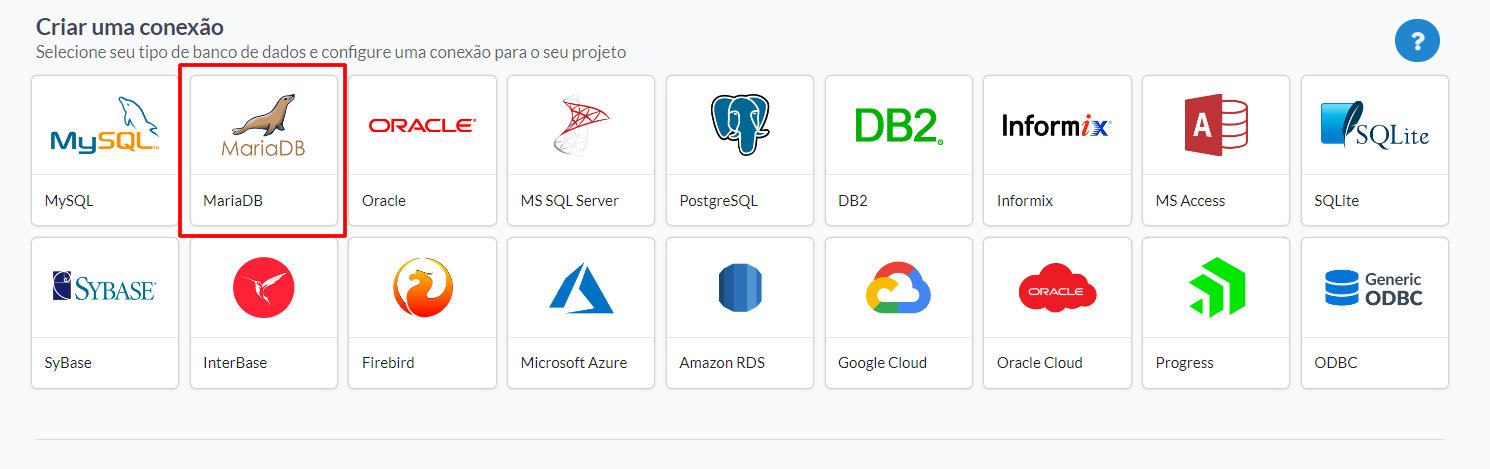Screen dimensions: 1490x469
Task: Click the Generic ODBC database thumbnail
Action: click(1375, 288)
